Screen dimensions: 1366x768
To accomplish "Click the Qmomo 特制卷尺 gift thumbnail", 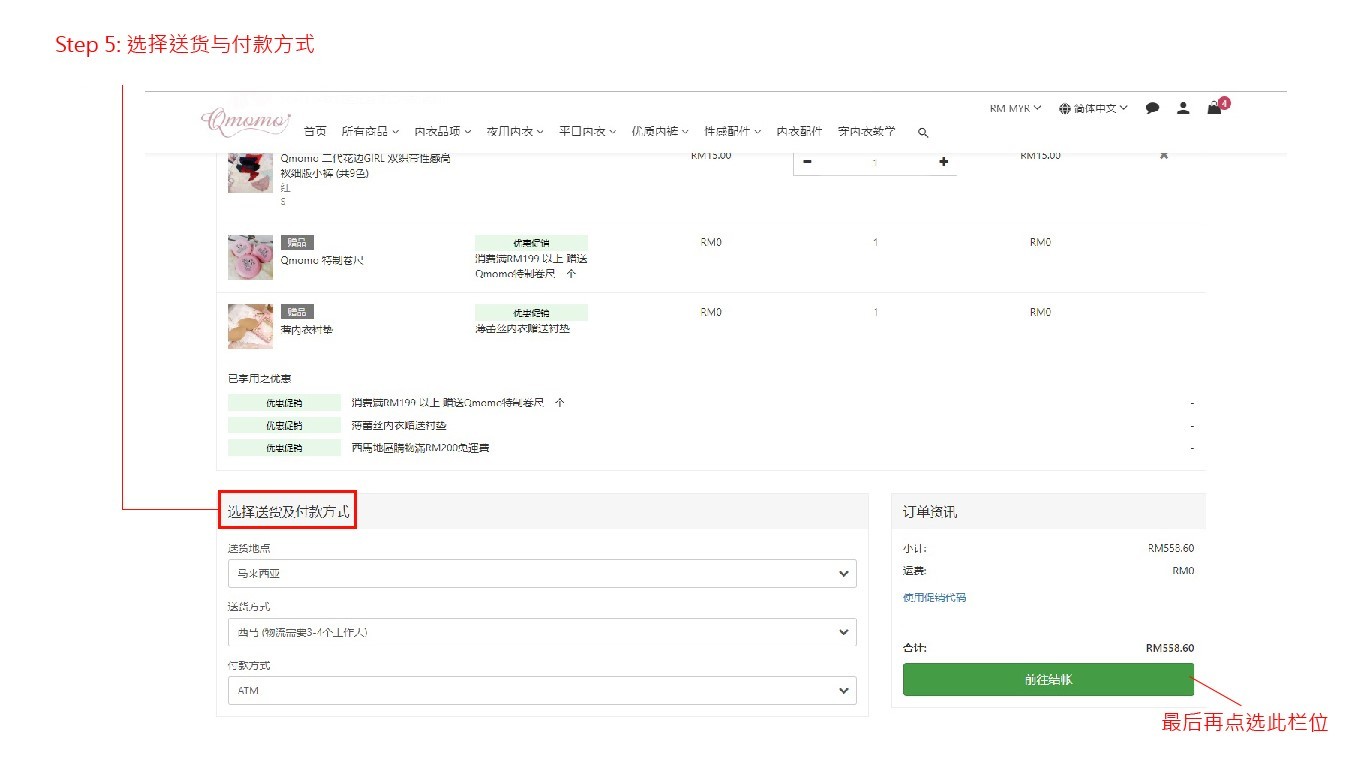I will click(x=250, y=258).
